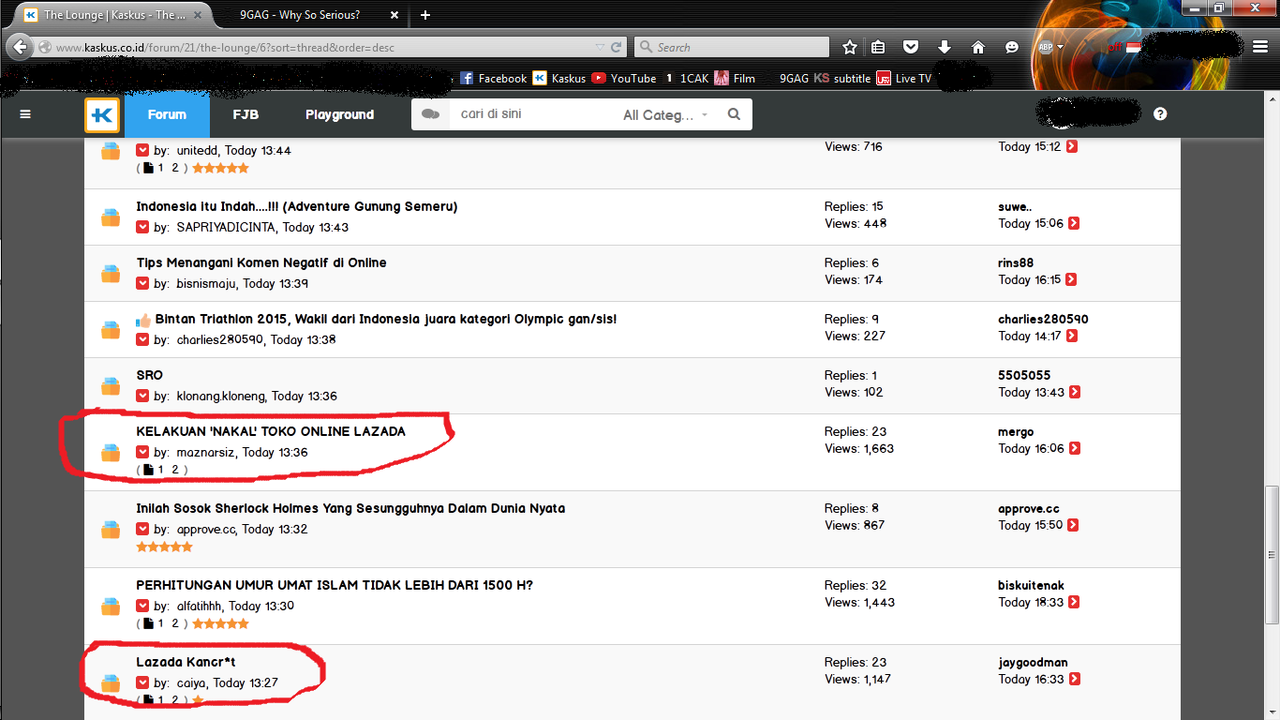This screenshot has width=1280, height=720.
Task: Open the Live TV bookmark
Action: pos(904,78)
